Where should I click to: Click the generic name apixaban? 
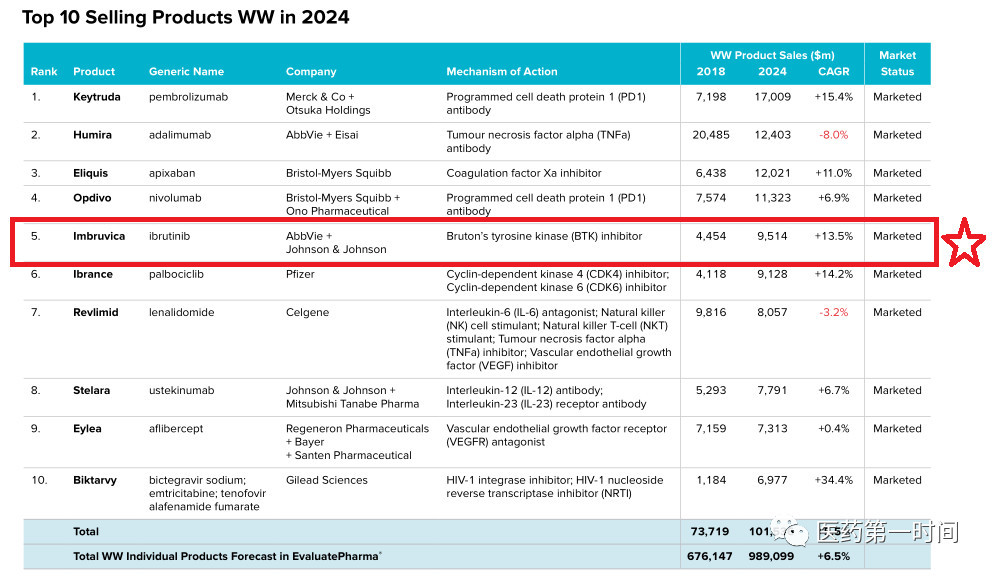click(171, 173)
